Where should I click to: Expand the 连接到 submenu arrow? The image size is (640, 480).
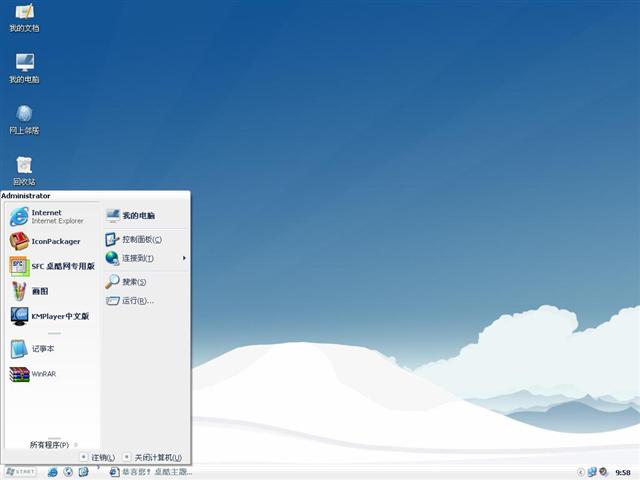point(184,258)
